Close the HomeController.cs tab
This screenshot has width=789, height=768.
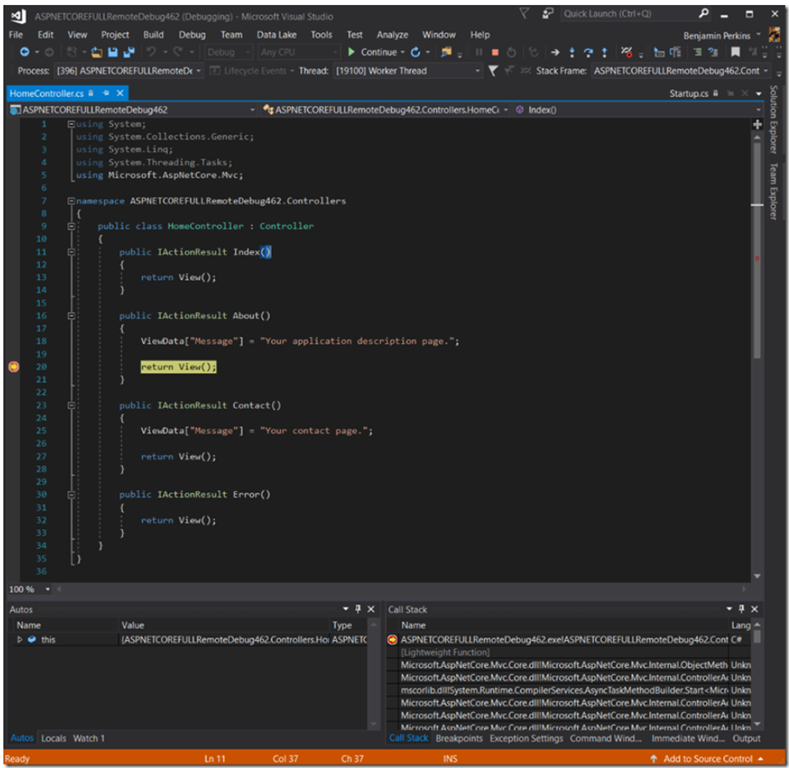coord(120,93)
